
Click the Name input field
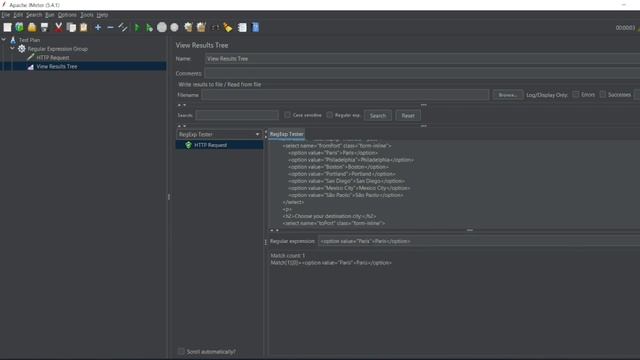click(x=422, y=58)
